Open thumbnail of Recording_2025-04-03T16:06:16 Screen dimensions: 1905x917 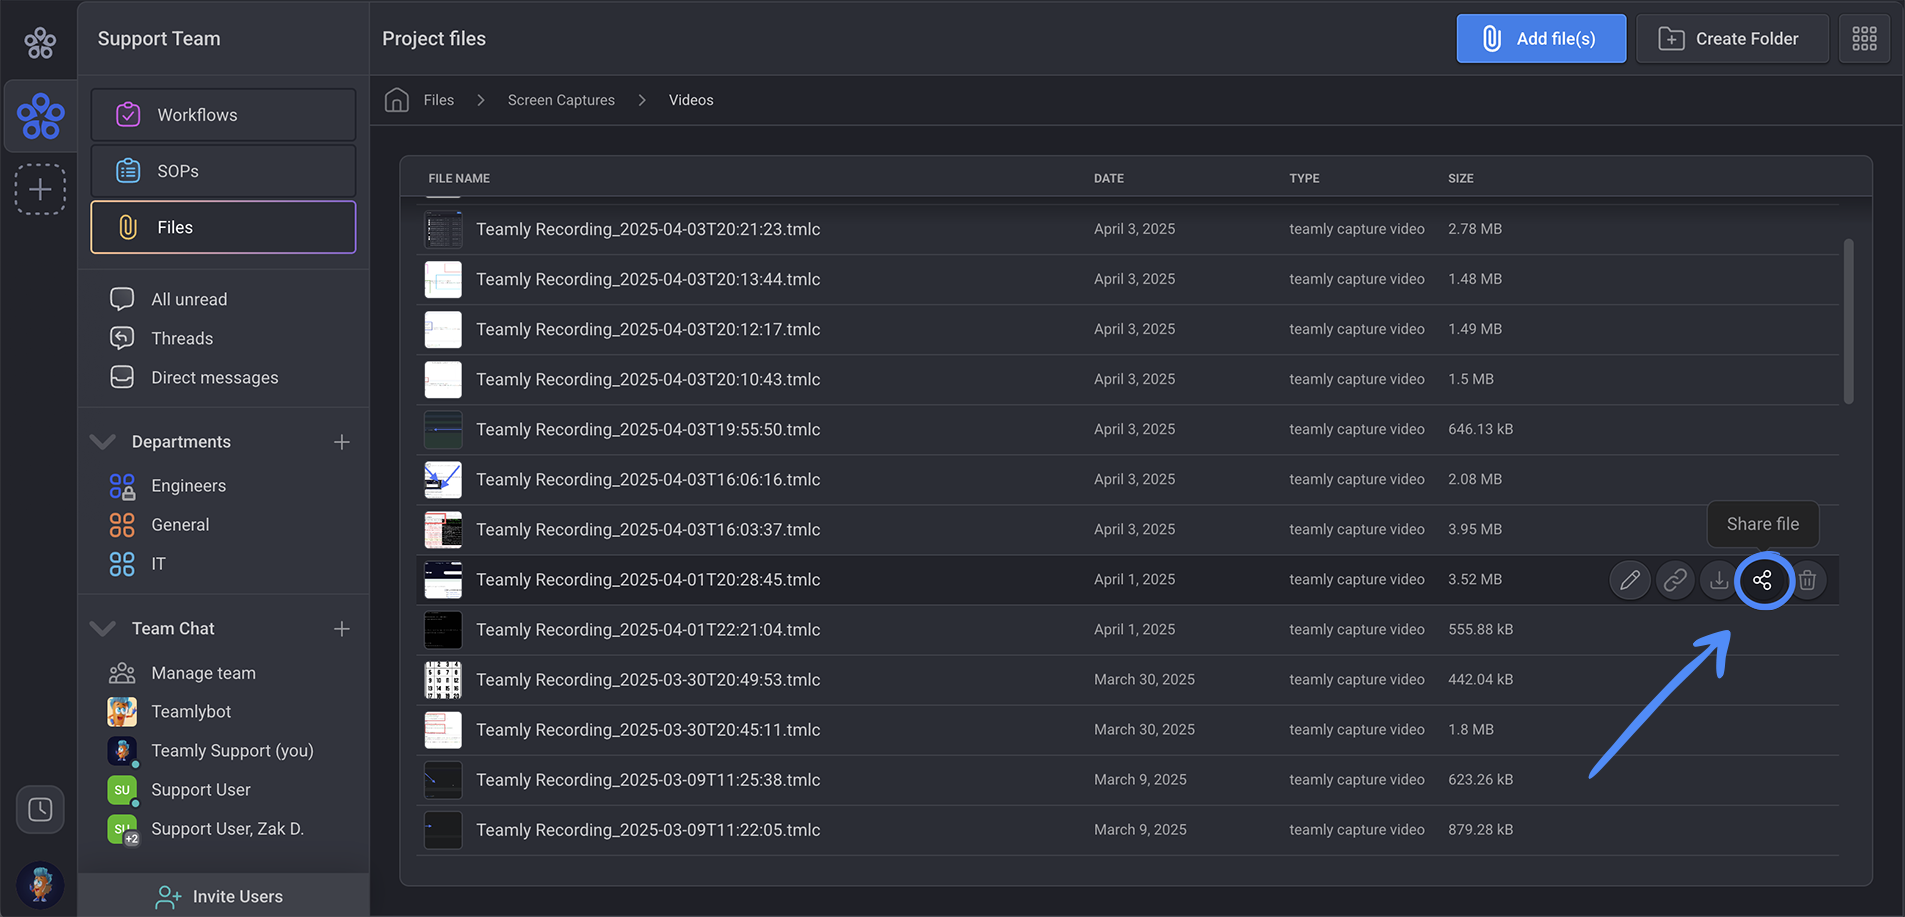(443, 480)
